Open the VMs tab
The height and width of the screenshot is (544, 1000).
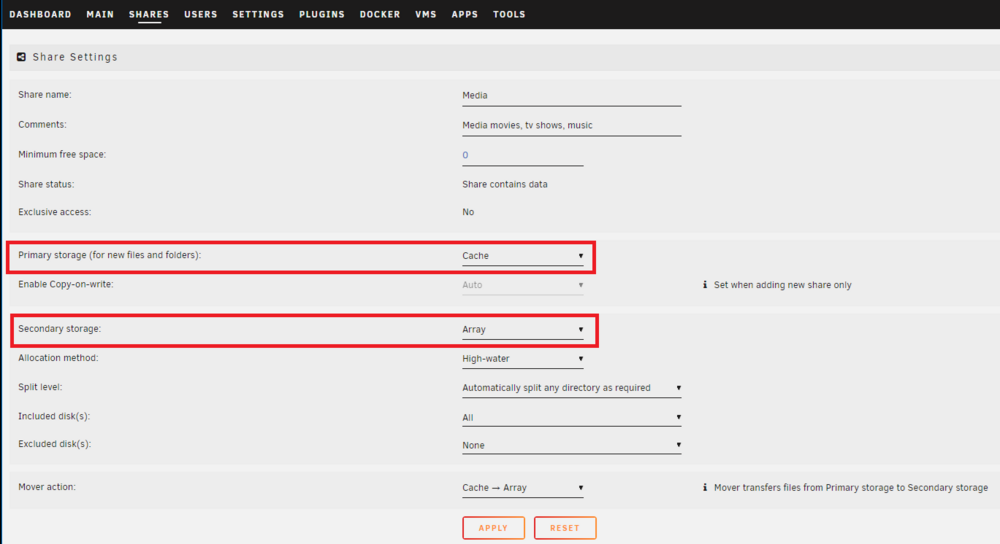(x=426, y=14)
